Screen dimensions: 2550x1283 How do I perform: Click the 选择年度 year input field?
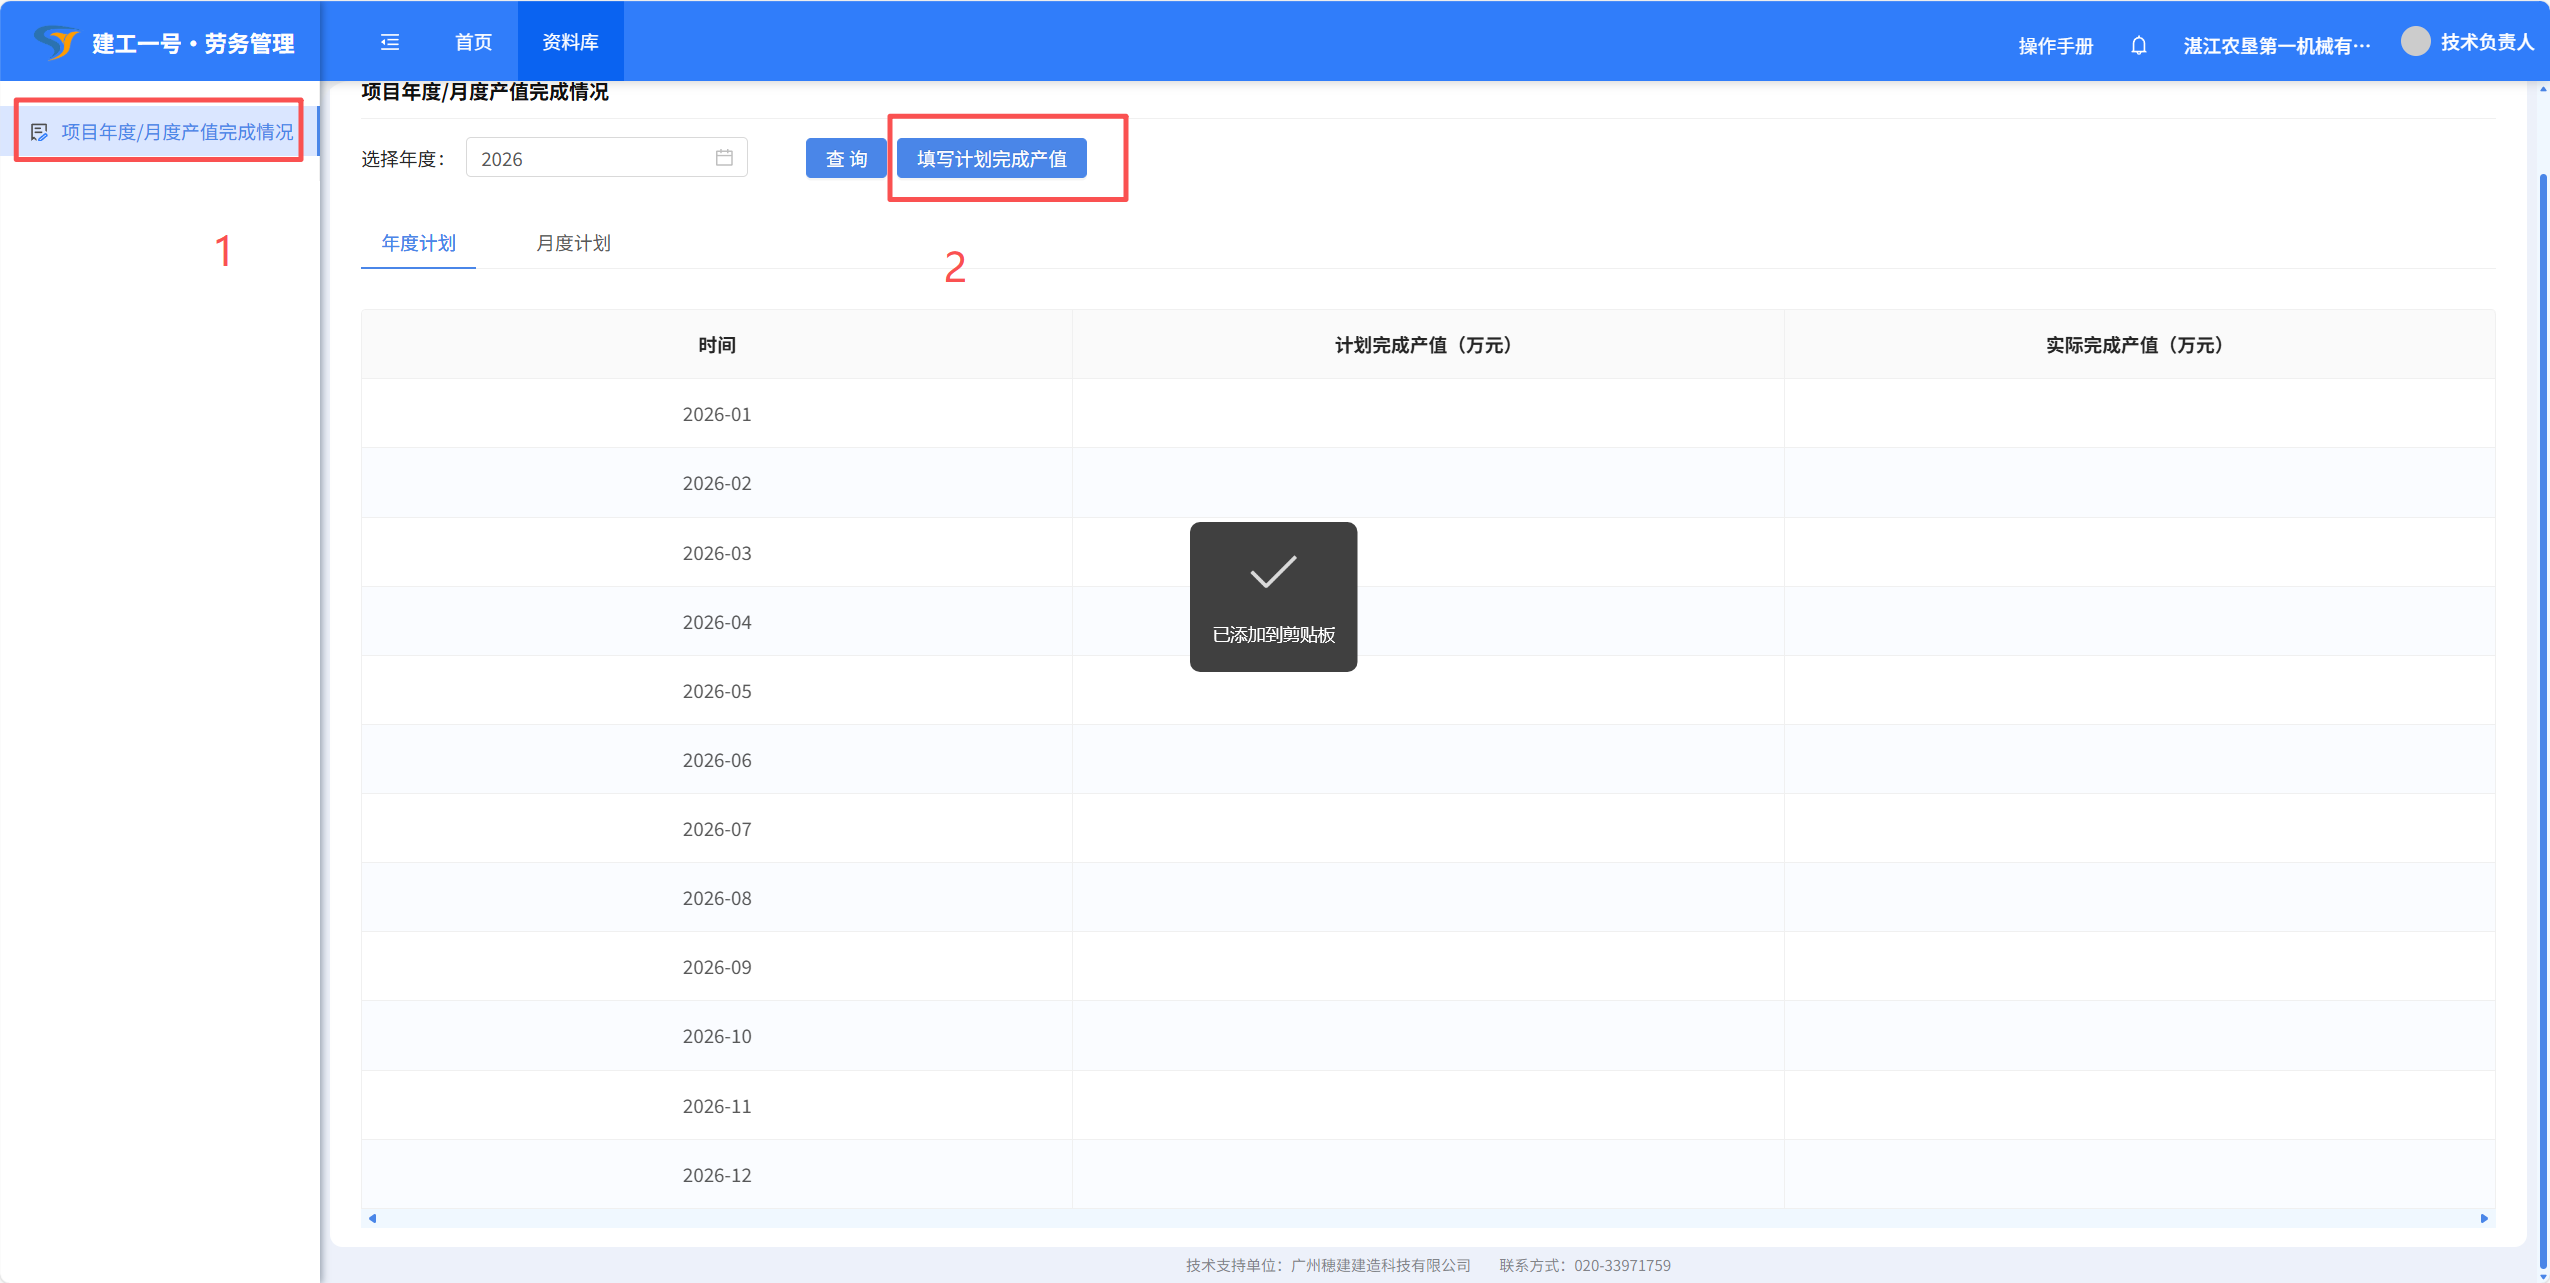pyautogui.click(x=590, y=159)
